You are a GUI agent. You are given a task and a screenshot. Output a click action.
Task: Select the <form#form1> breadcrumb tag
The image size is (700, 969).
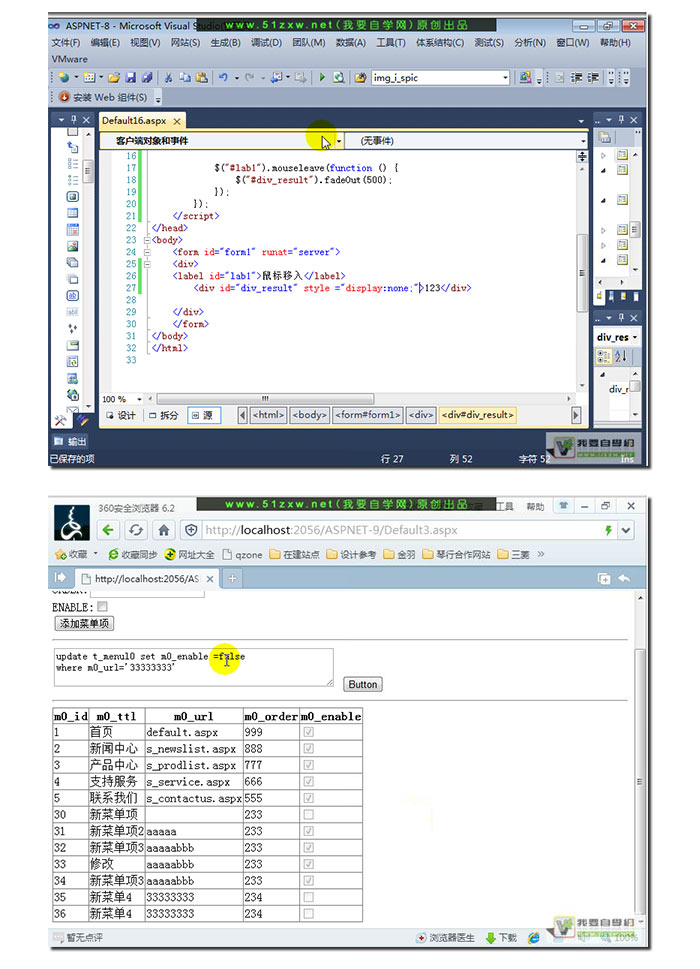(x=368, y=415)
